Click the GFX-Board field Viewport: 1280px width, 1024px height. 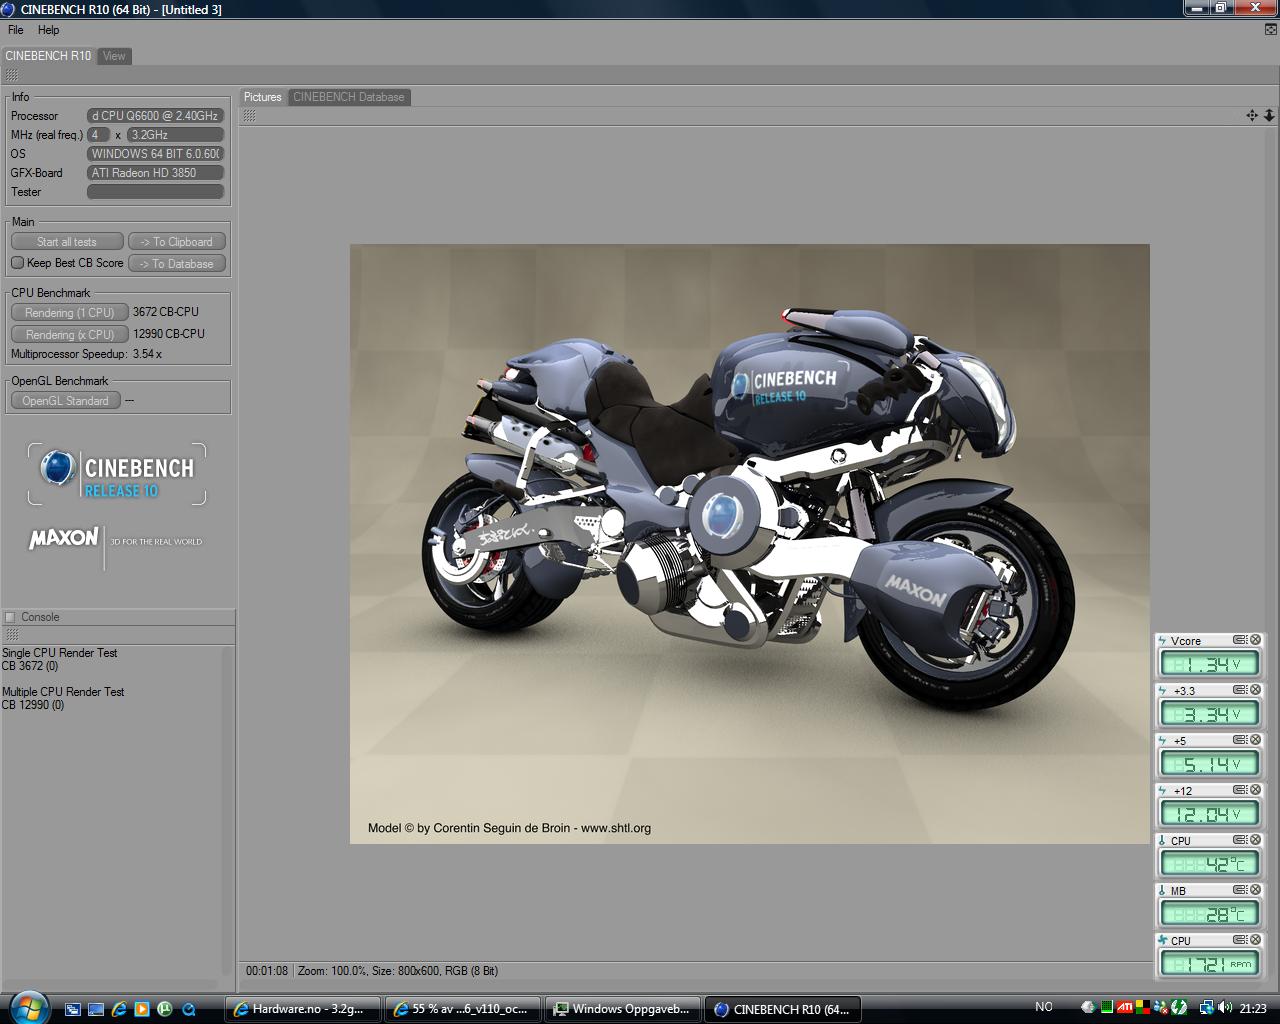(155, 173)
